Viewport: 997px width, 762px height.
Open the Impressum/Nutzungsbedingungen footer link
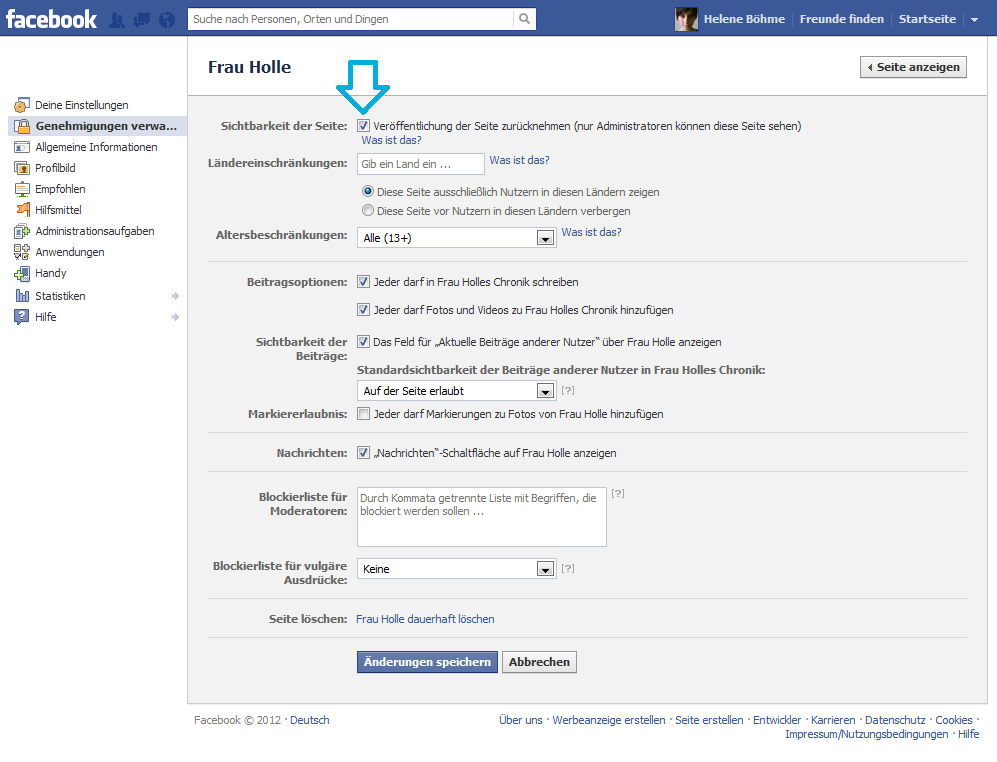(x=866, y=734)
